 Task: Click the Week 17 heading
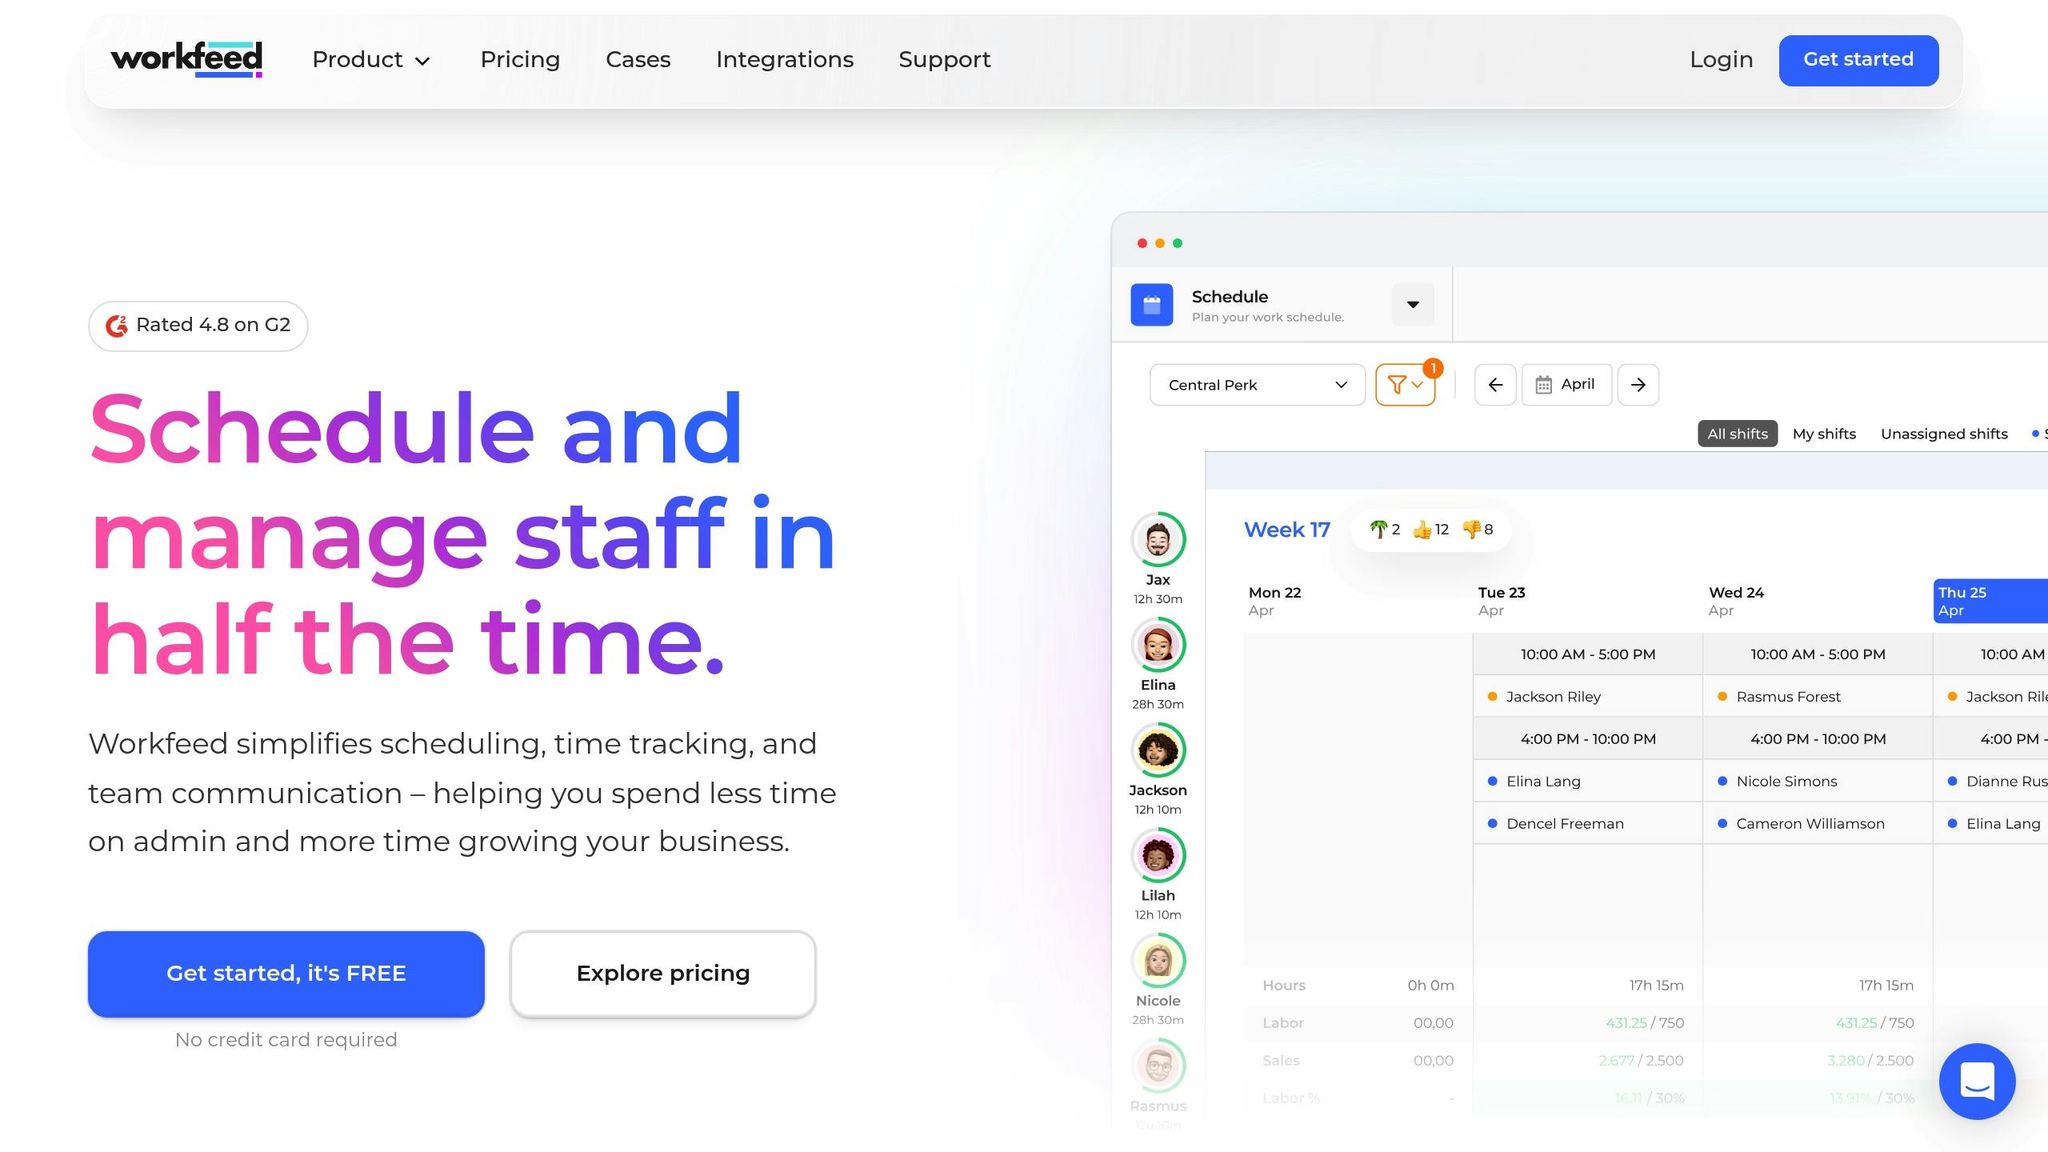pos(1287,530)
